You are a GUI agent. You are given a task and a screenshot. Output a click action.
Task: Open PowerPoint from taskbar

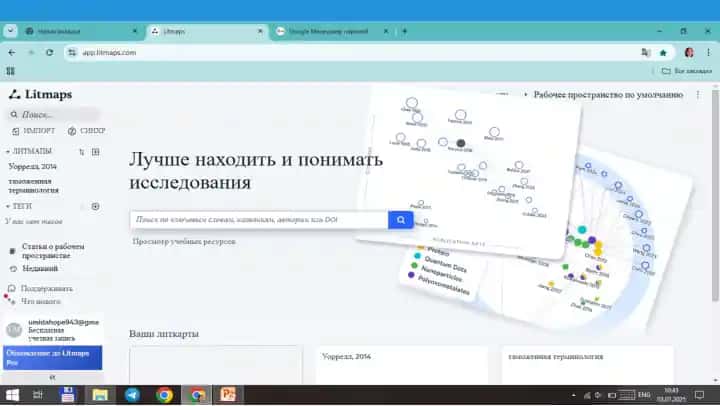click(228, 395)
